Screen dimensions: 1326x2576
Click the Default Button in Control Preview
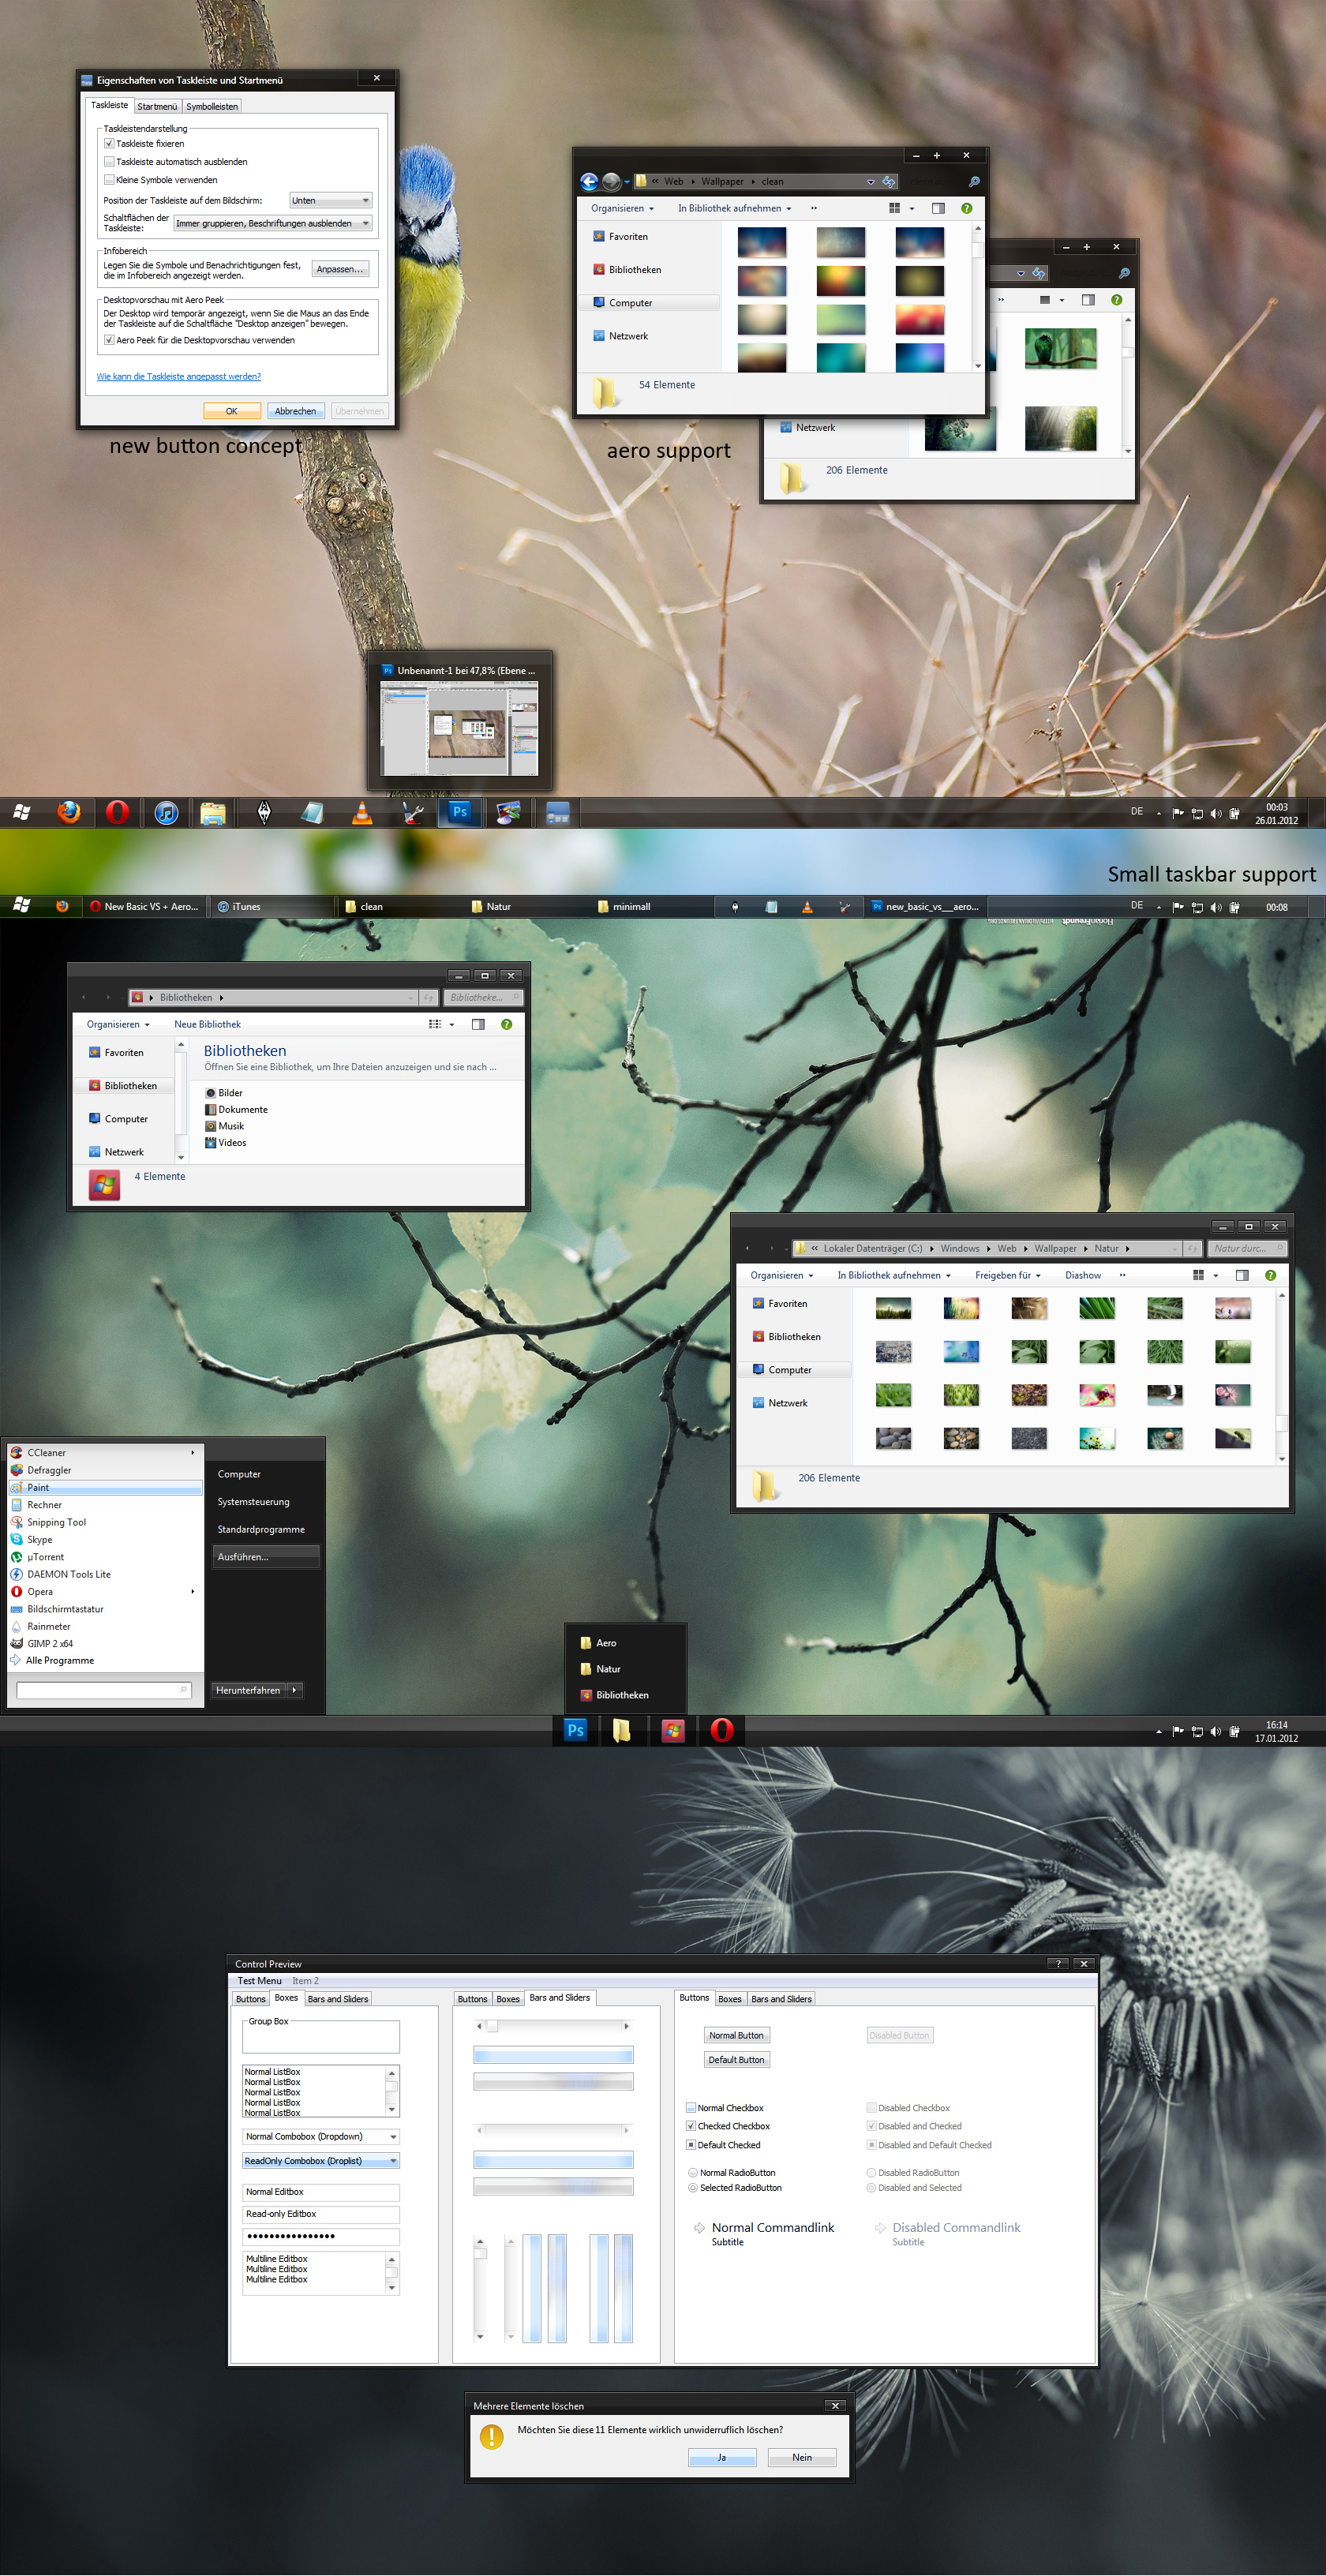click(737, 2059)
